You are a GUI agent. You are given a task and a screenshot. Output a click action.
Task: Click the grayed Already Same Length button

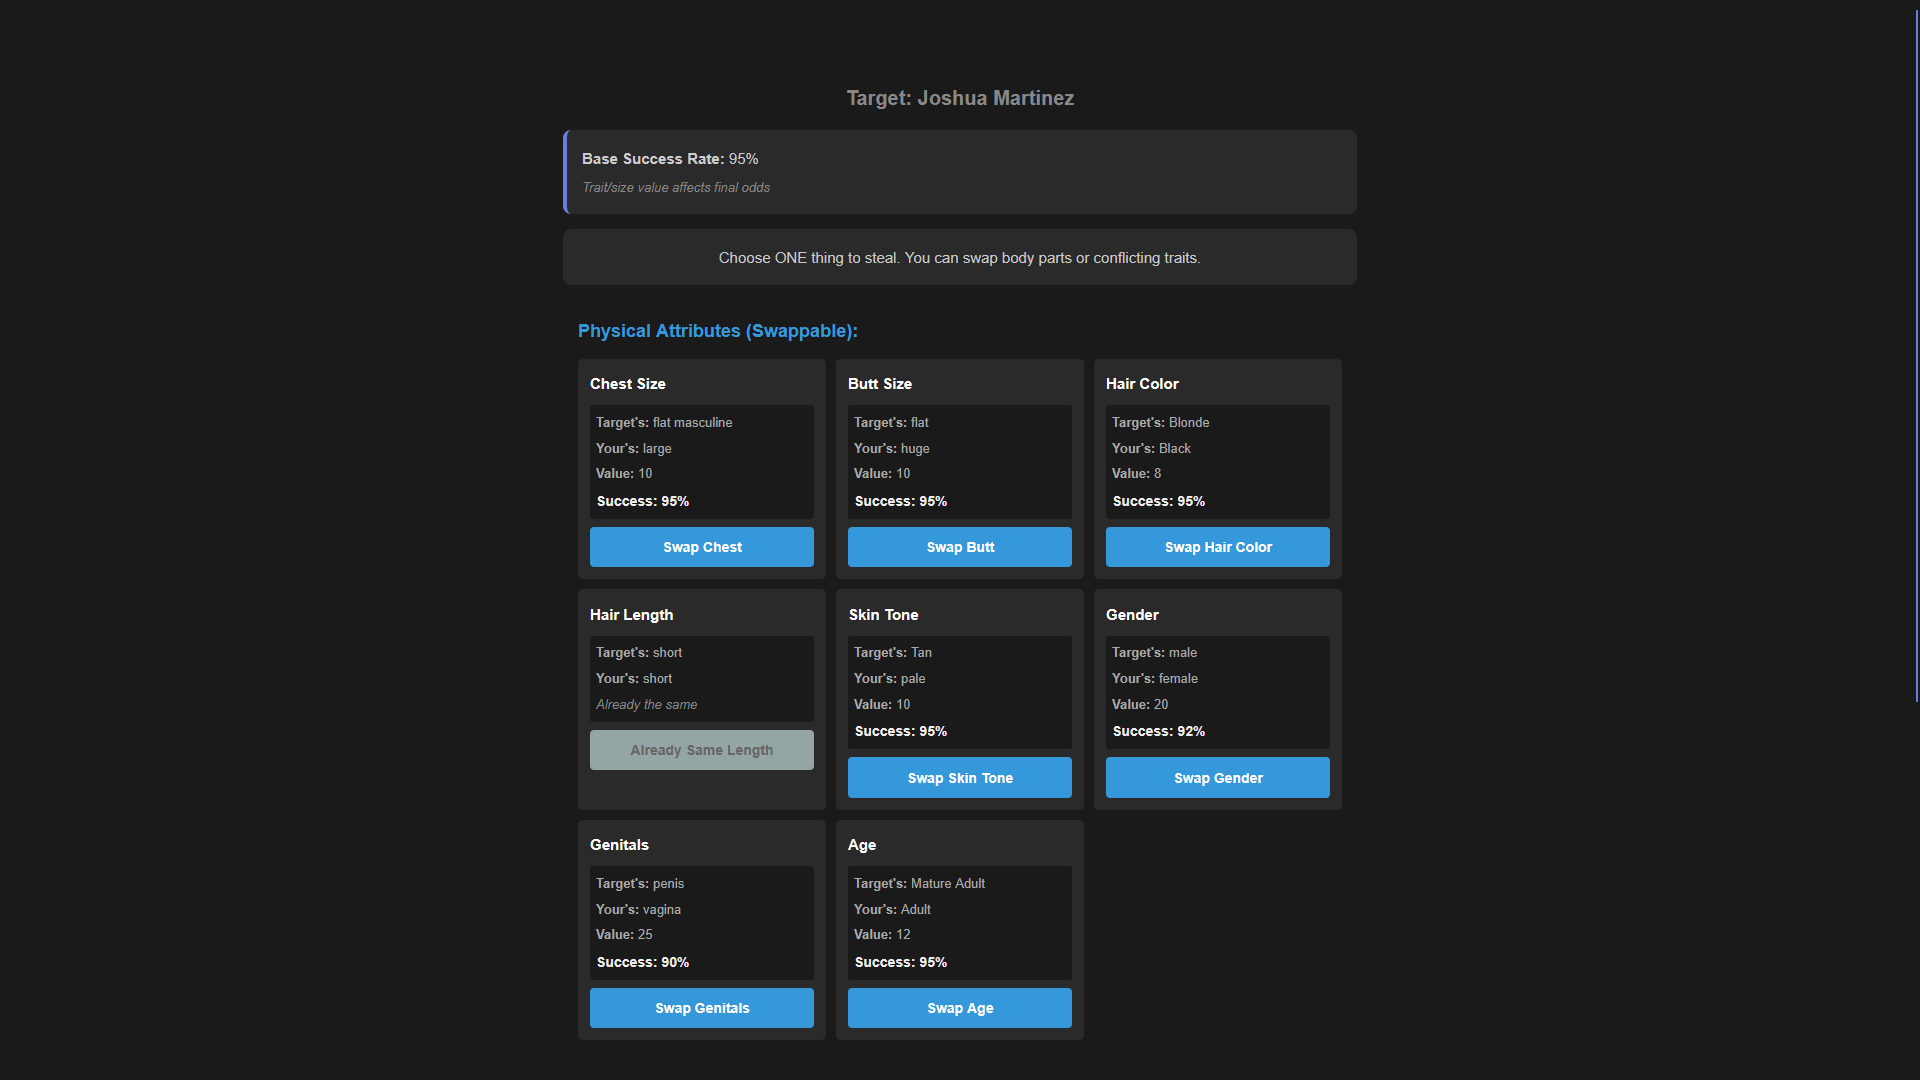pos(701,750)
